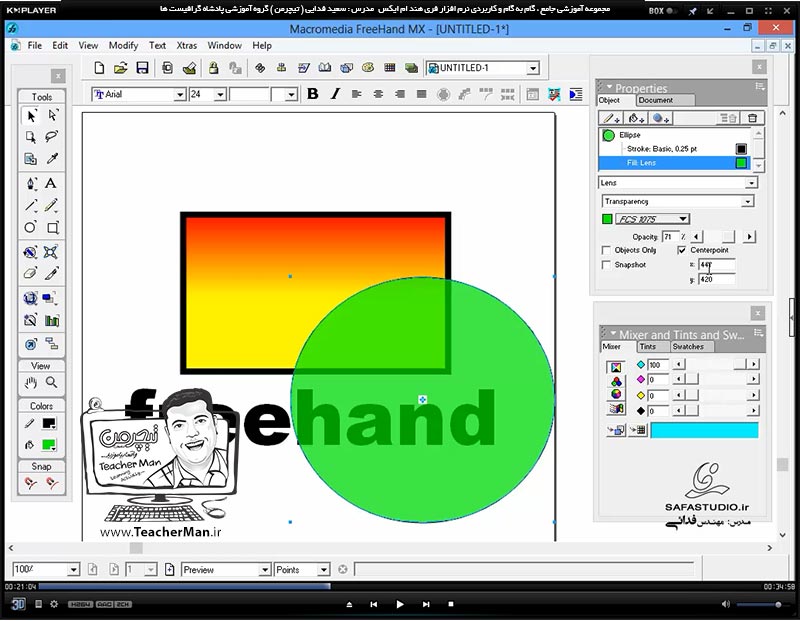
Task: Click the green fill color swatch in Colors
Action: click(49, 445)
